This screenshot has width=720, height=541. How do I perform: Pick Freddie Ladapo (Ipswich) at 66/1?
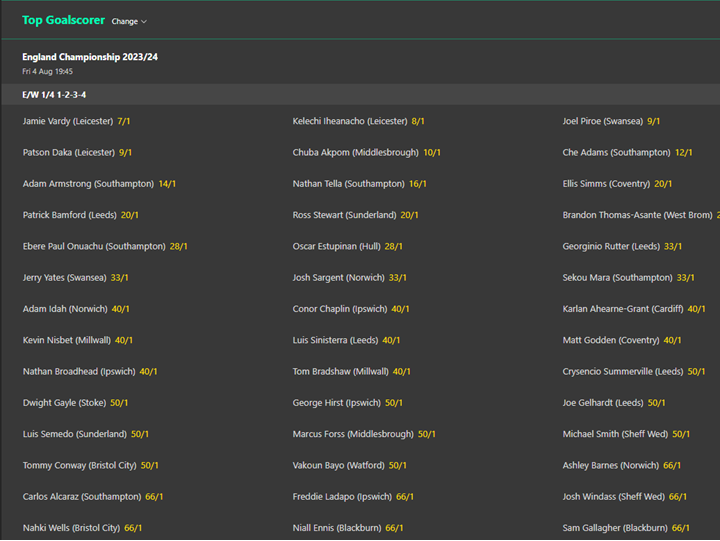tap(353, 496)
